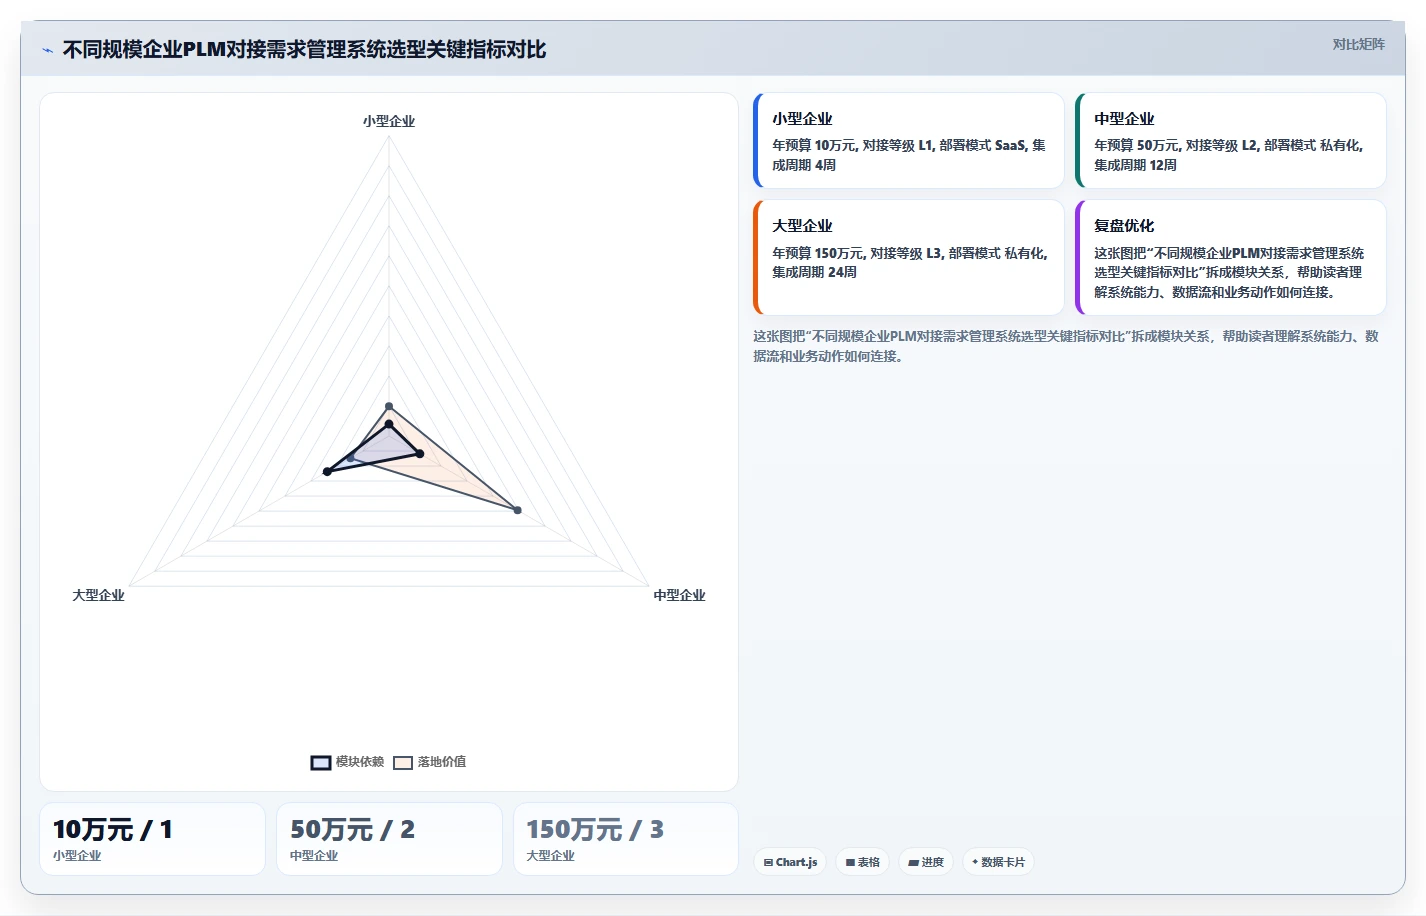Click the 50万元 / 2 stat card
This screenshot has height=916, width=1426.
tap(389, 839)
